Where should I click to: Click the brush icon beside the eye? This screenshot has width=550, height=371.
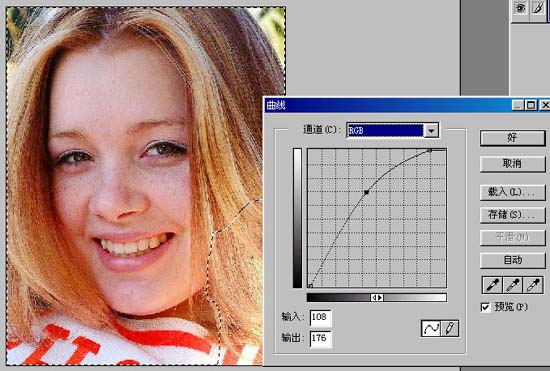(538, 9)
